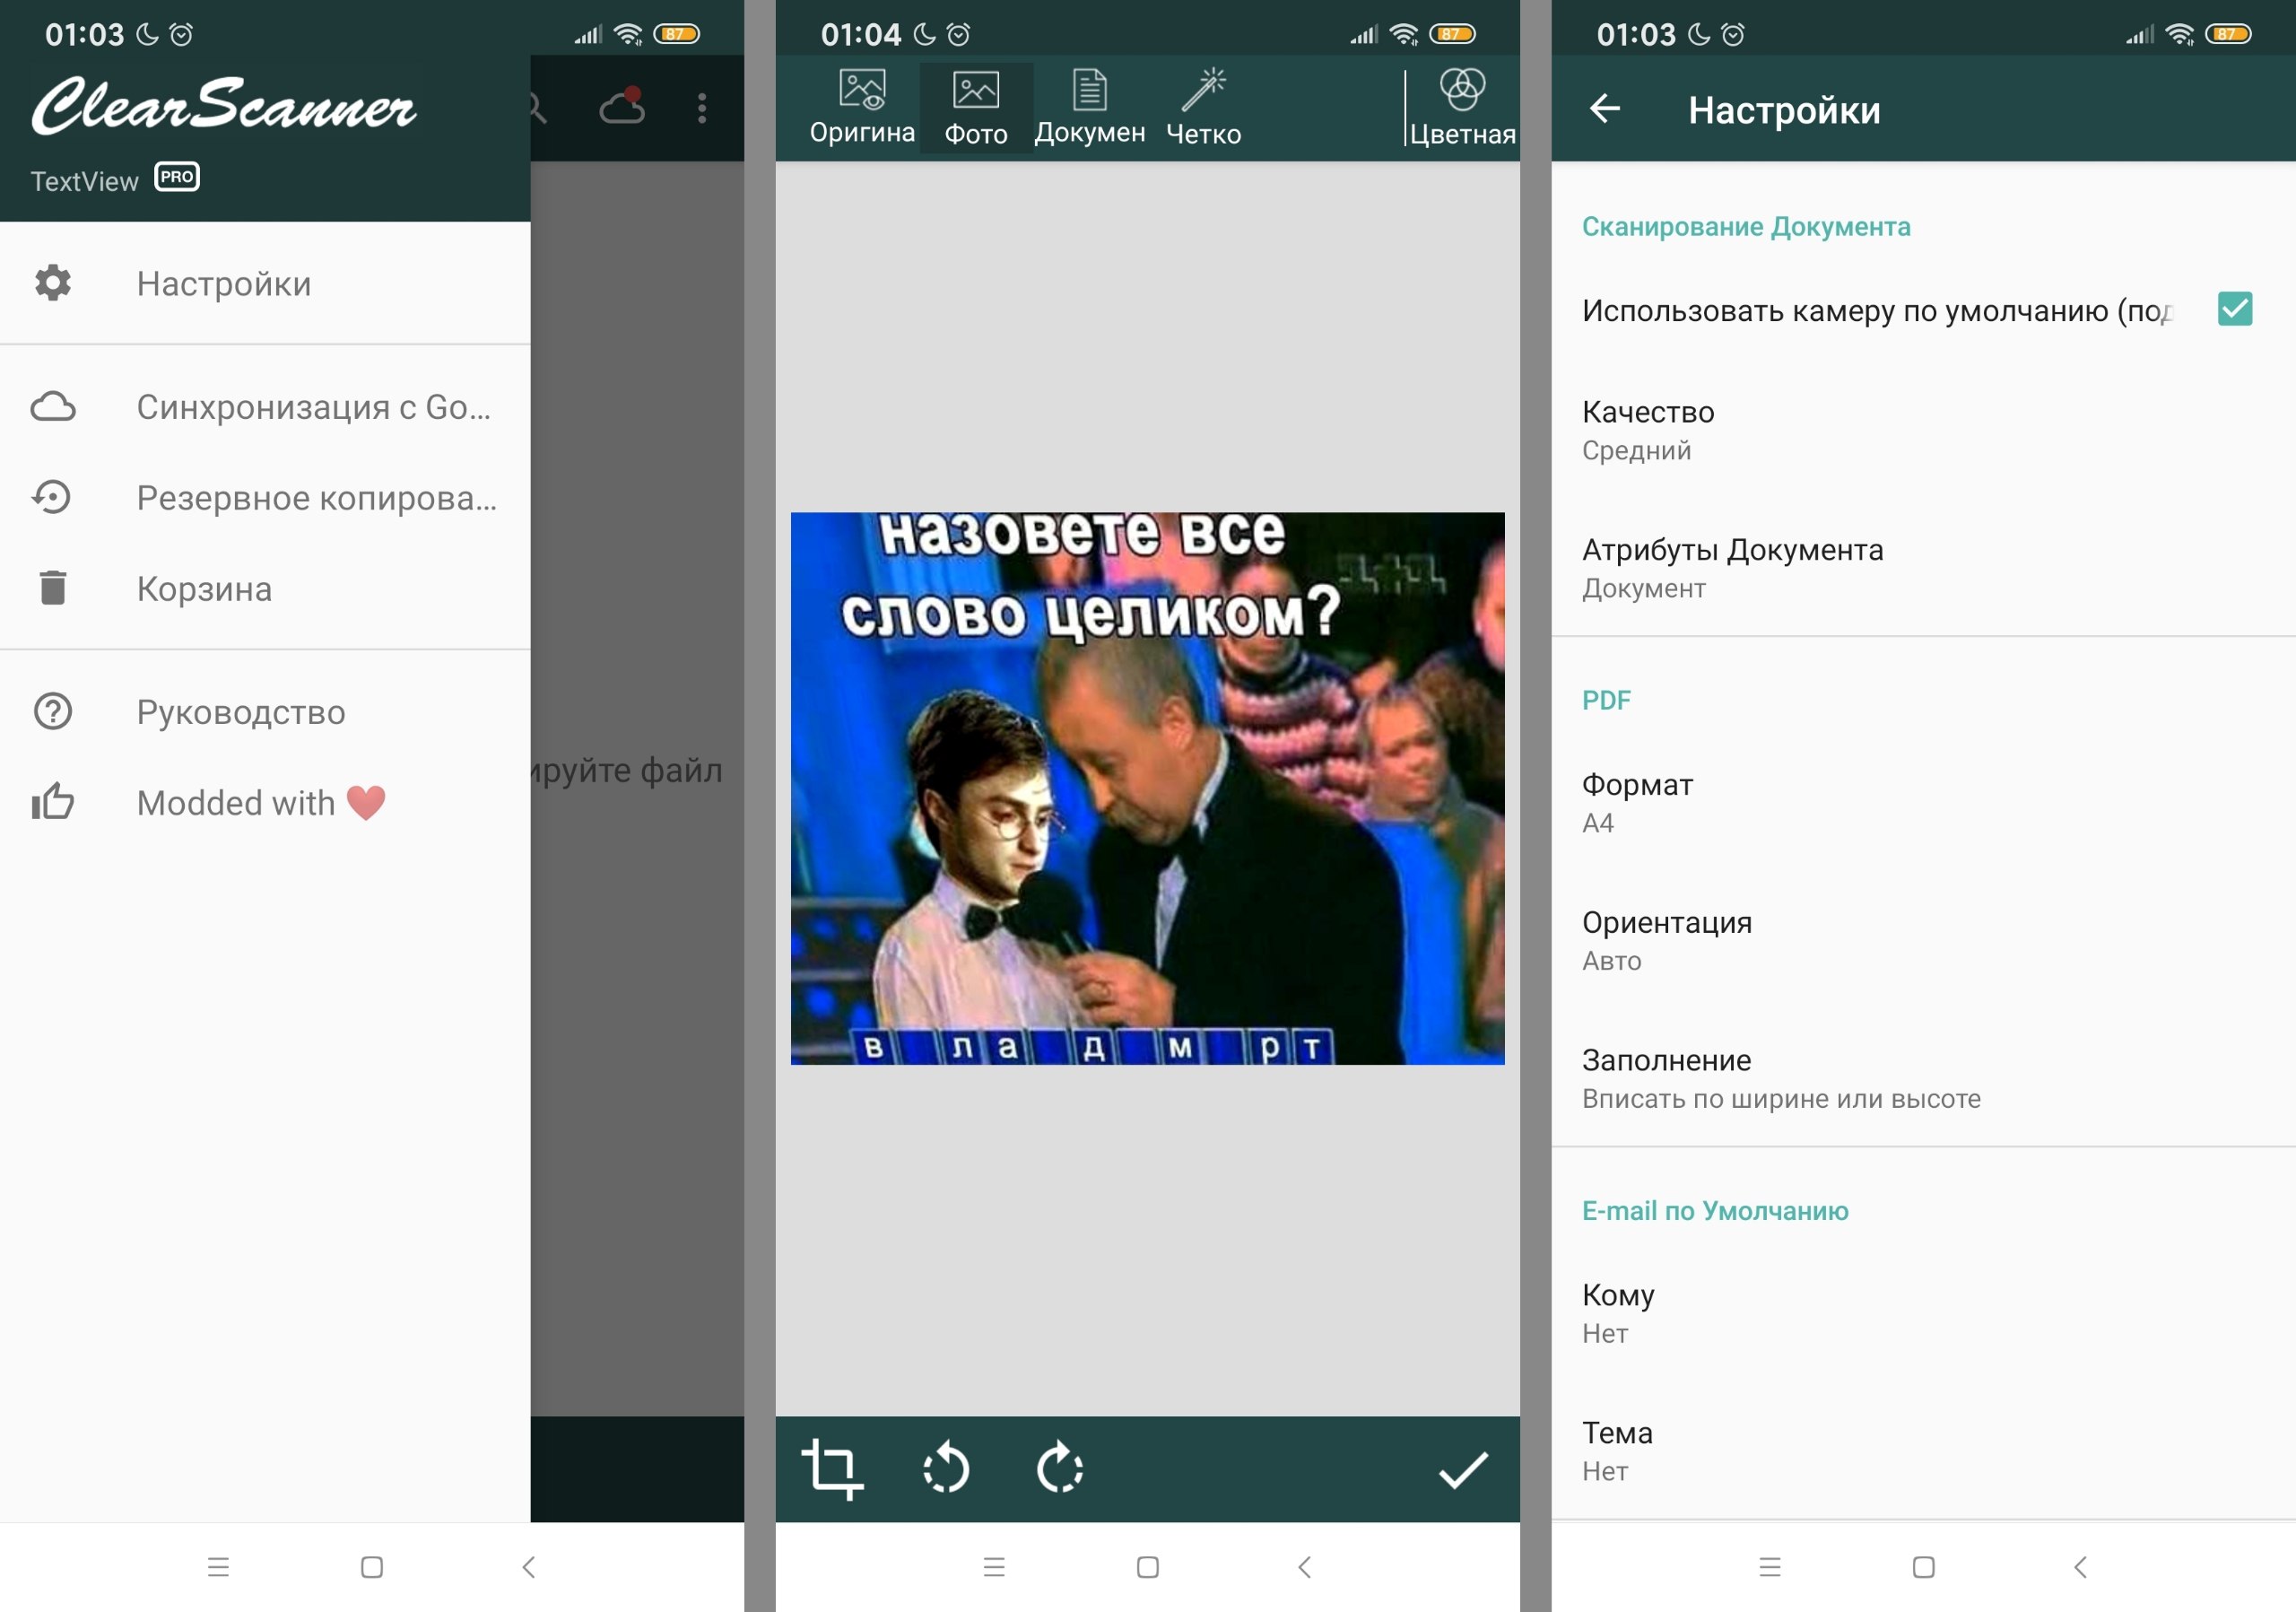The image size is (2296, 1612).
Task: Tap the recents button on the editor screen
Action: 994,1567
